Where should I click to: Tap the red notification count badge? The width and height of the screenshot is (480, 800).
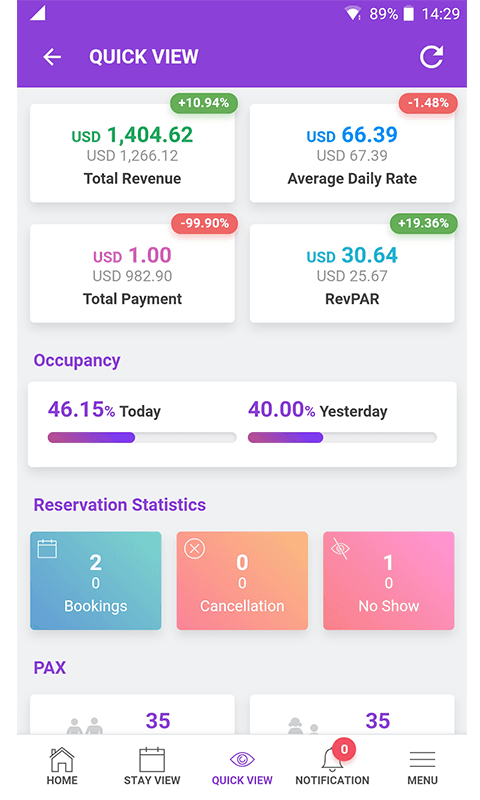coord(344,749)
